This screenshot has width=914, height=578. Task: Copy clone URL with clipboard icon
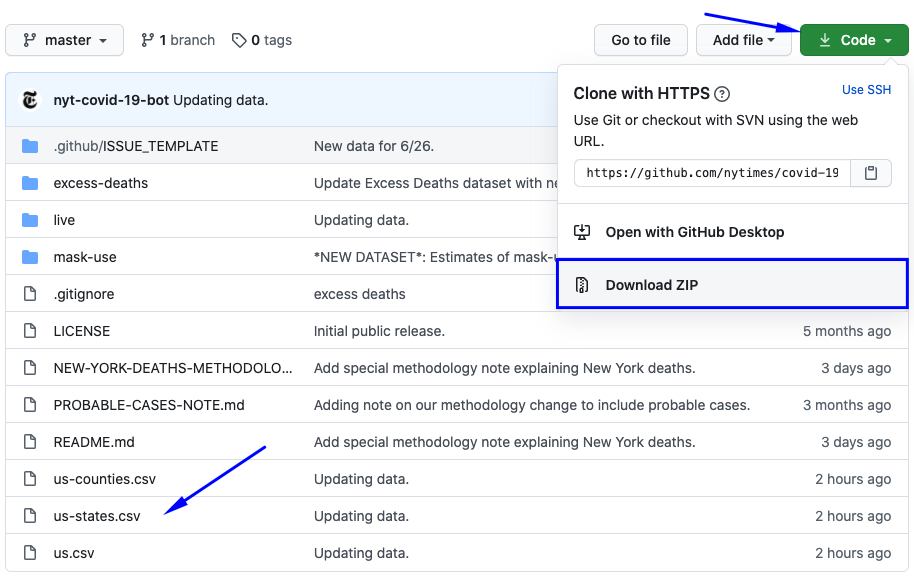(871, 173)
